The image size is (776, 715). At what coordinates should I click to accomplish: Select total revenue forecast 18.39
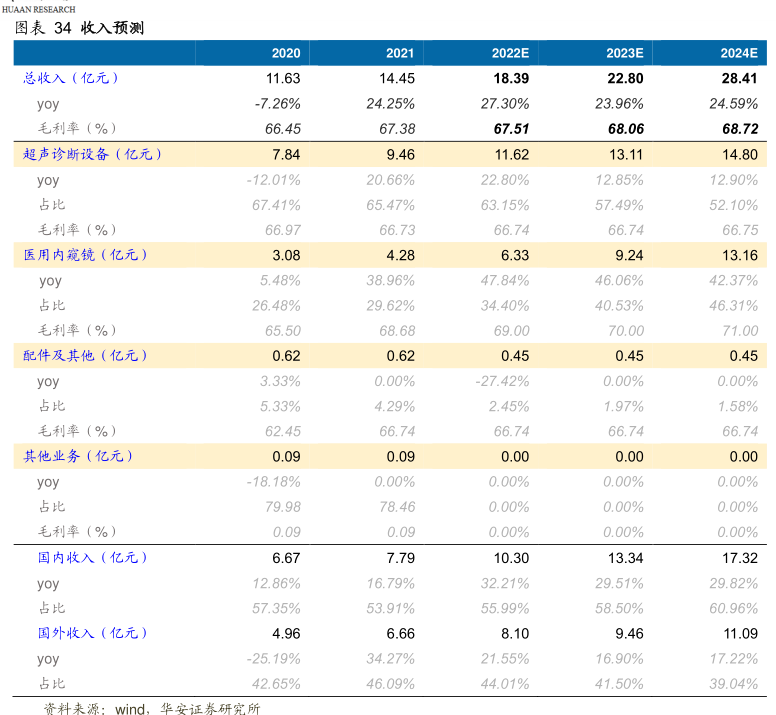click(x=511, y=79)
